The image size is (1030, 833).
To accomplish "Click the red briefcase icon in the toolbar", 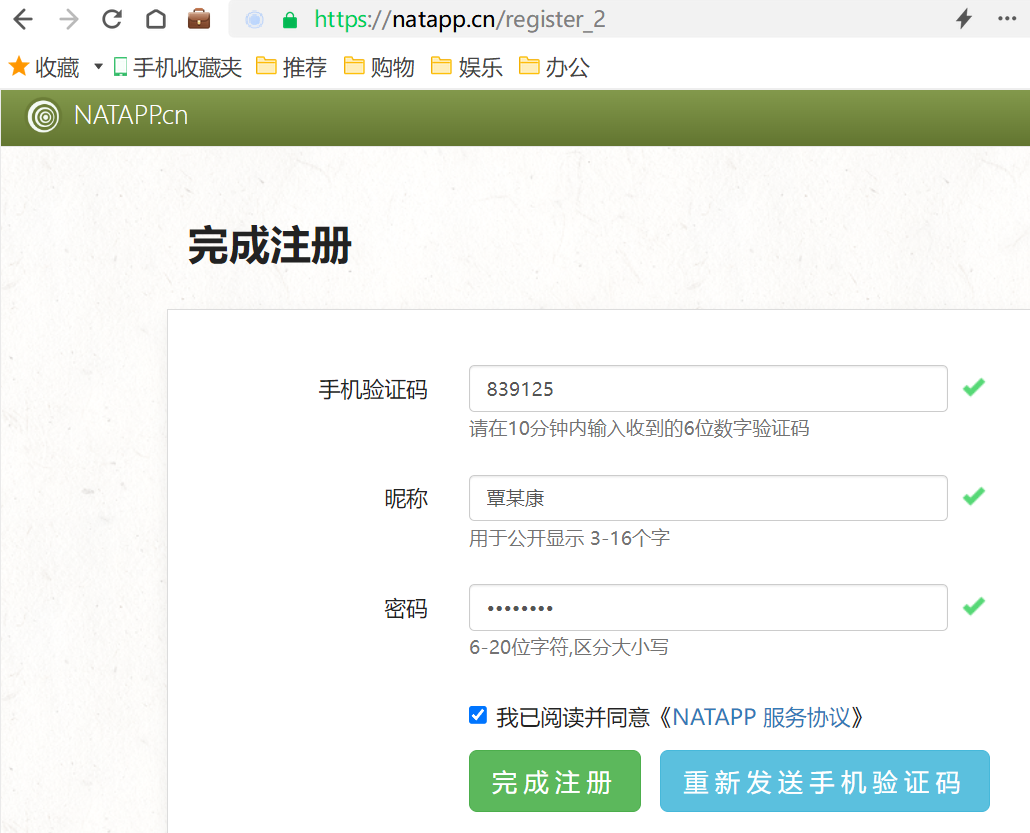I will [199, 19].
